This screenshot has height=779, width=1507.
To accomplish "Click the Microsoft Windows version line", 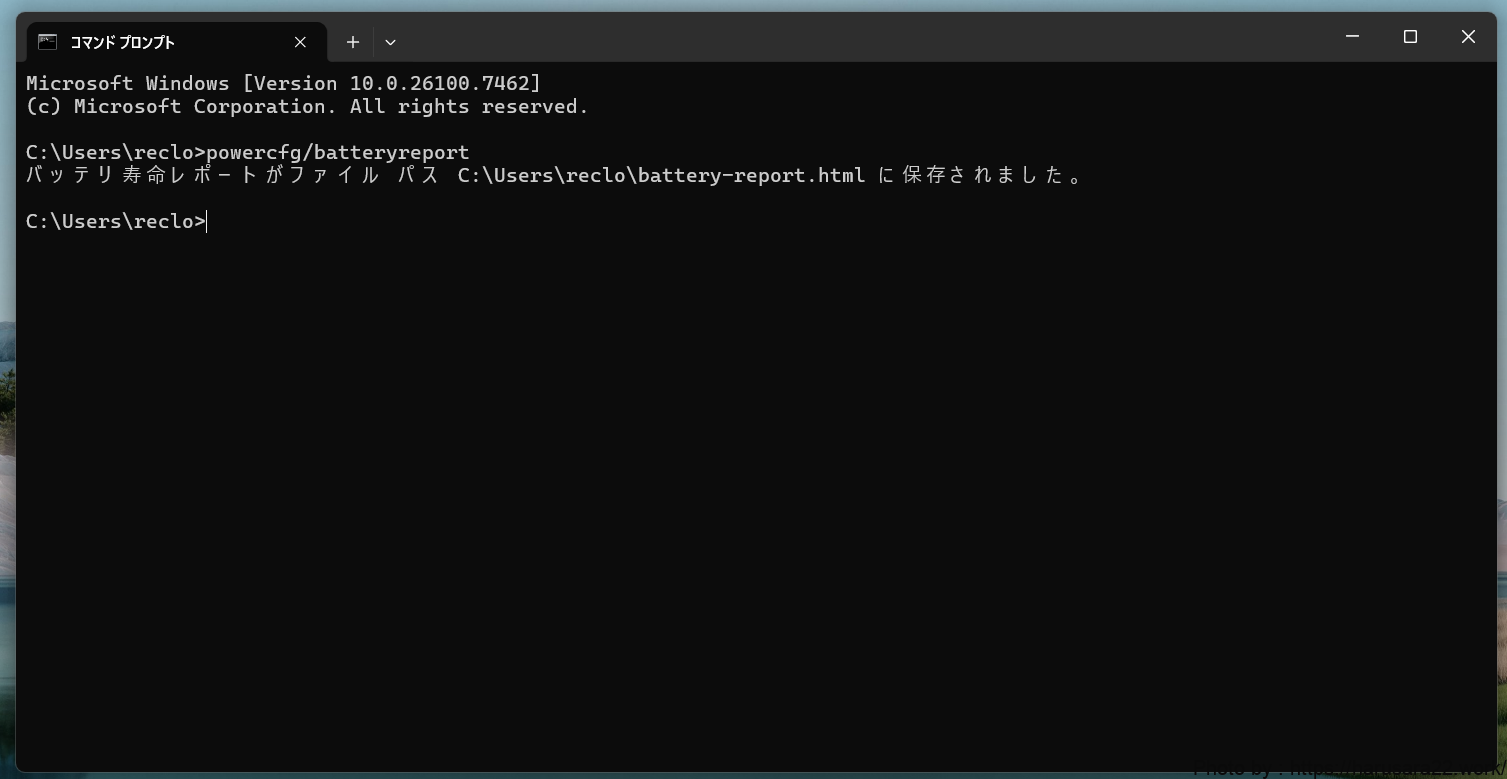I will (282, 84).
